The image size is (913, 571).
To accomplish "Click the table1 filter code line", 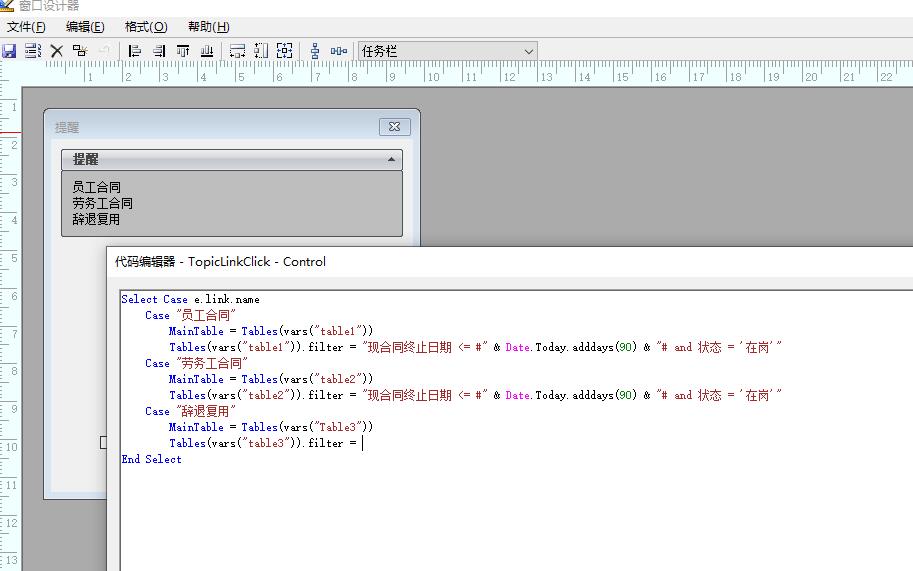I will pos(475,347).
